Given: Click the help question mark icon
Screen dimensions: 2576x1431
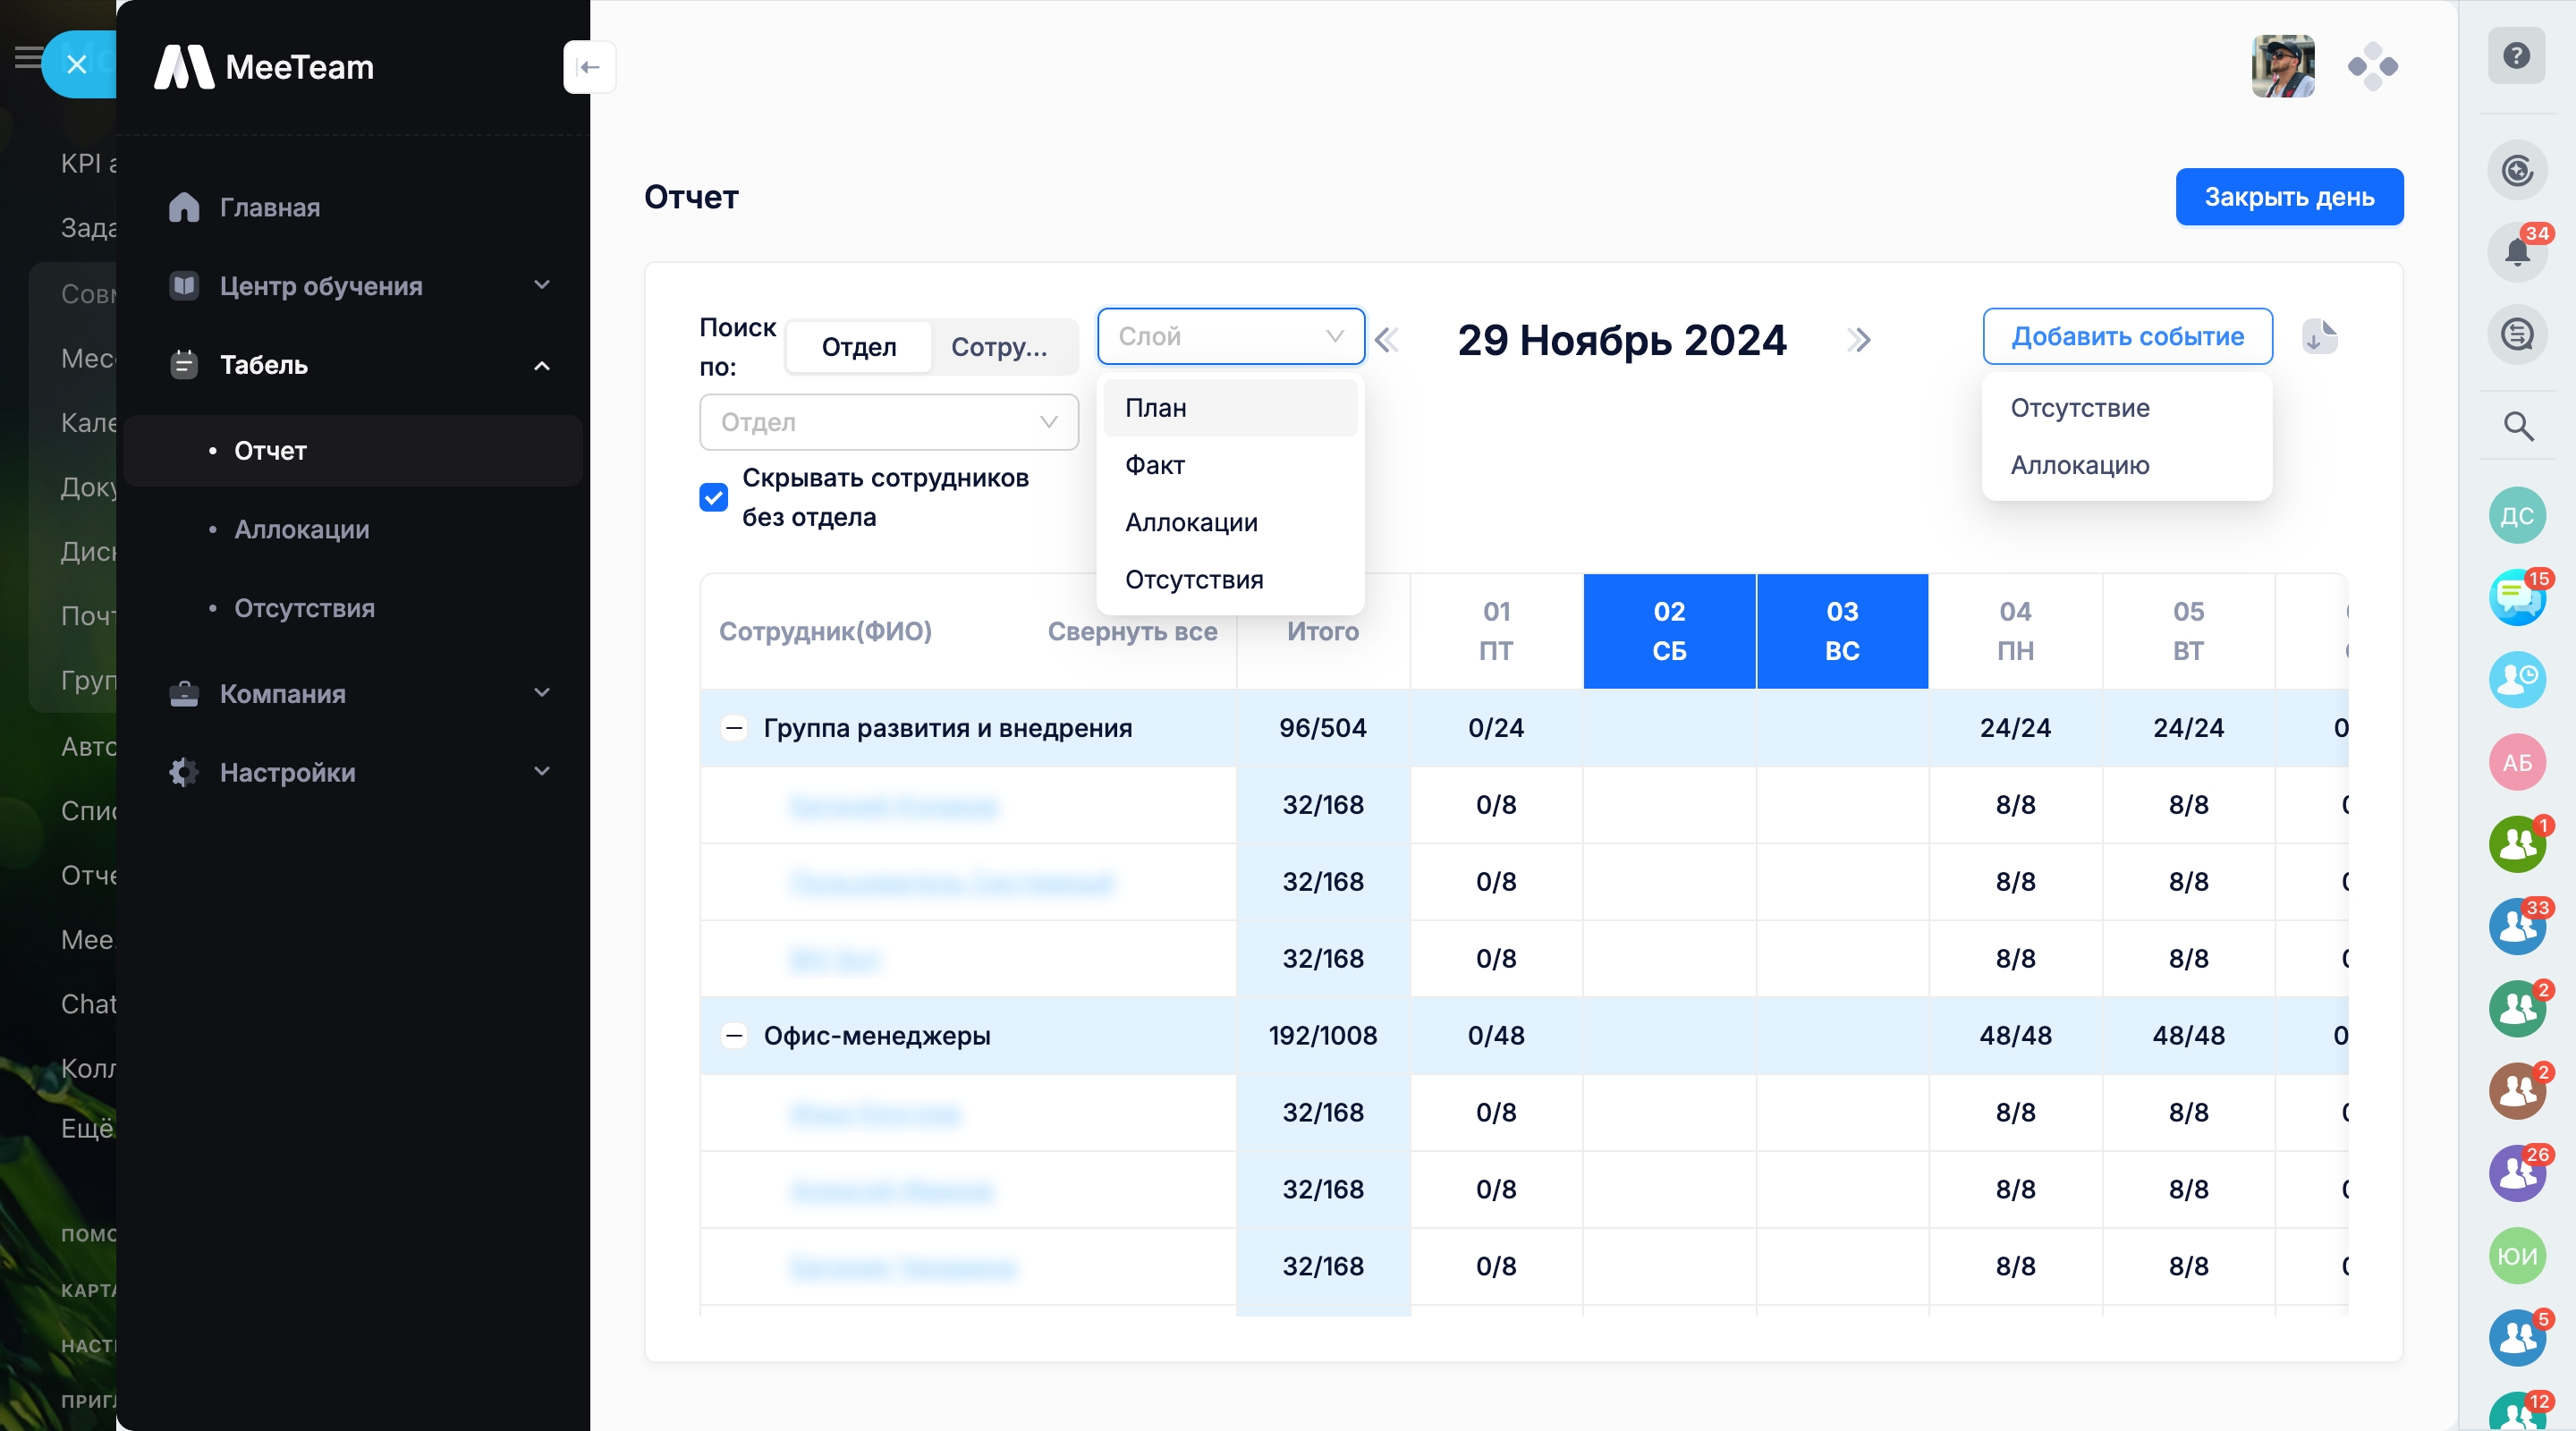Looking at the screenshot, I should pyautogui.click(x=2516, y=56).
